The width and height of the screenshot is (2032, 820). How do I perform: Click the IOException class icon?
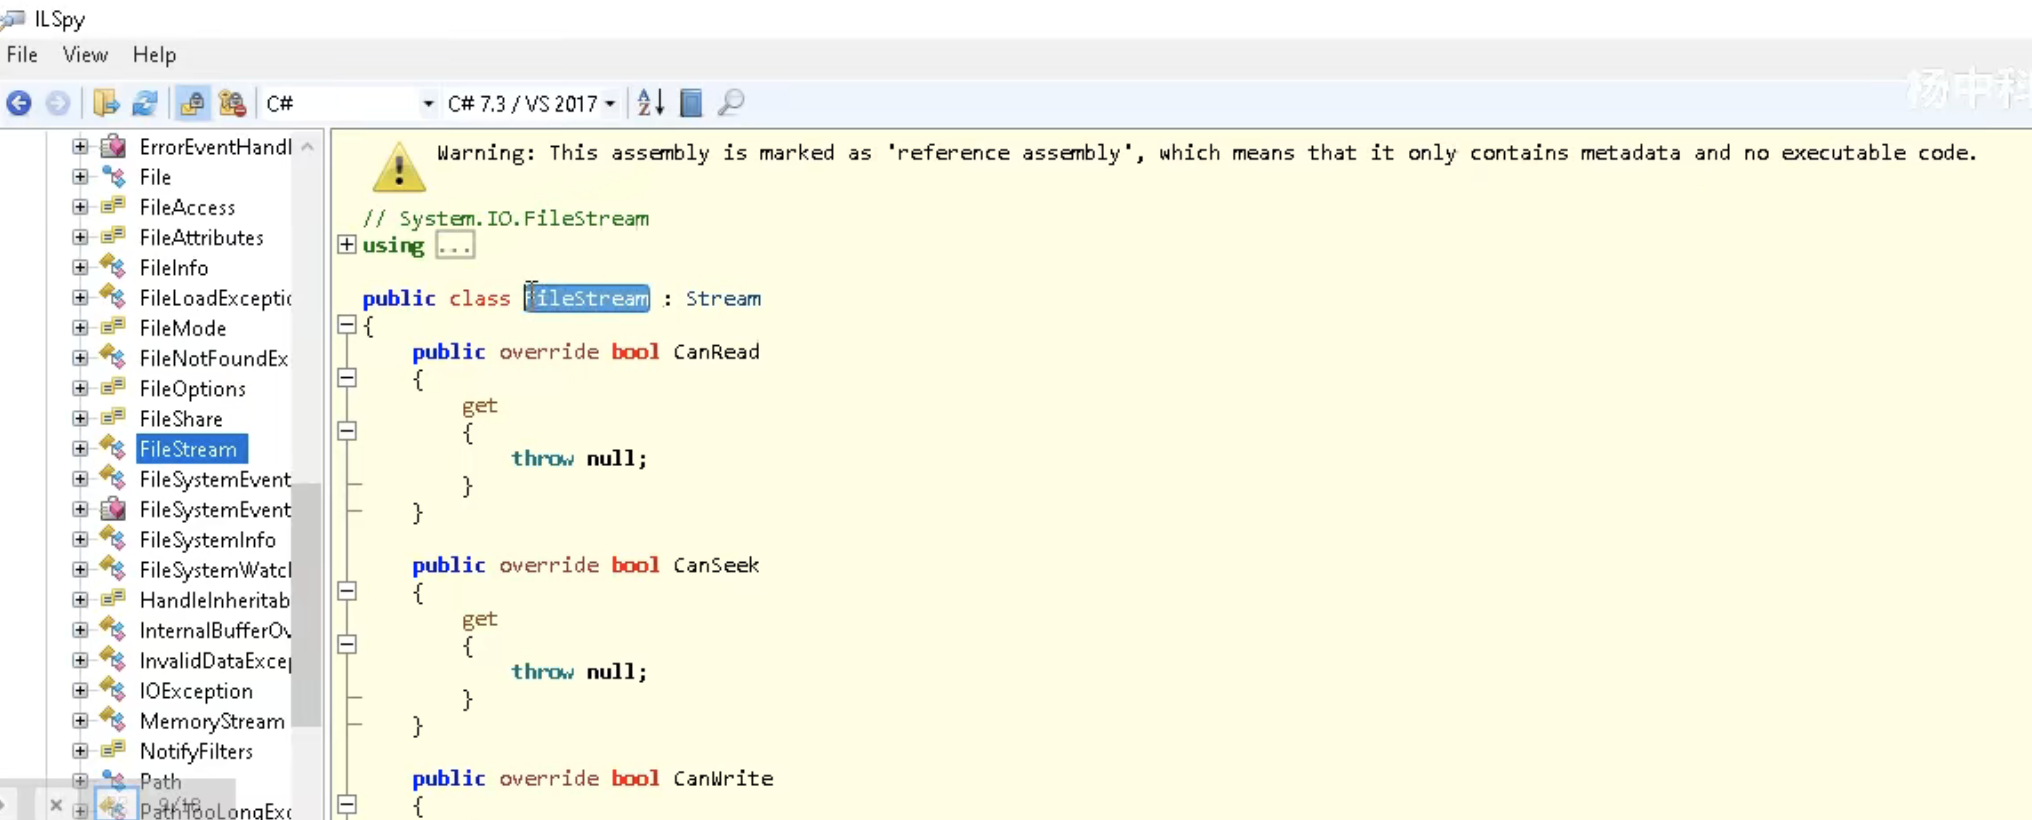point(113,691)
